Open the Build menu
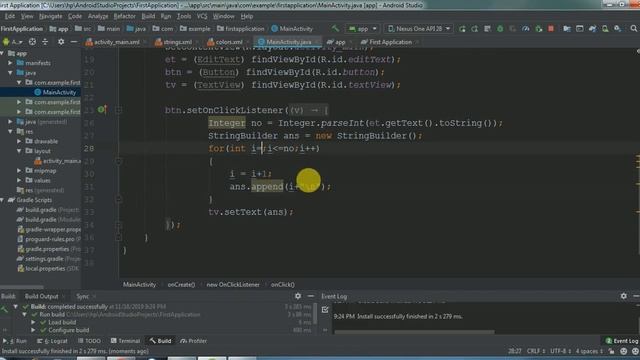640x360 pixels. coord(148,16)
